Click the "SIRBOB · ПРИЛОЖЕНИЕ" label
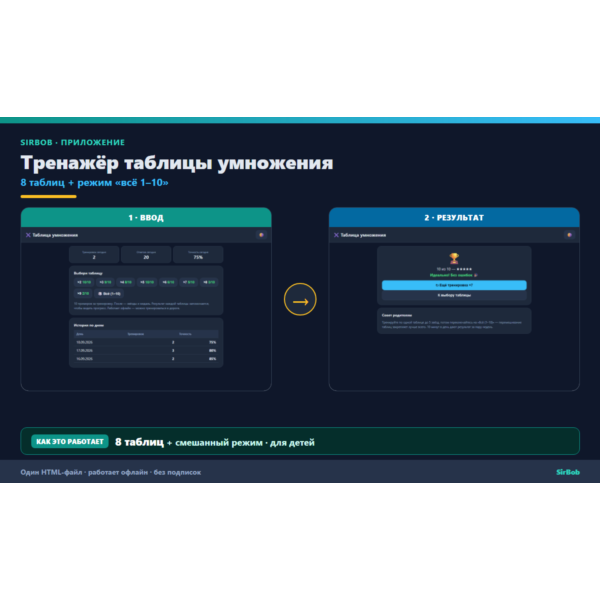The height and width of the screenshot is (600, 600). pos(73,142)
